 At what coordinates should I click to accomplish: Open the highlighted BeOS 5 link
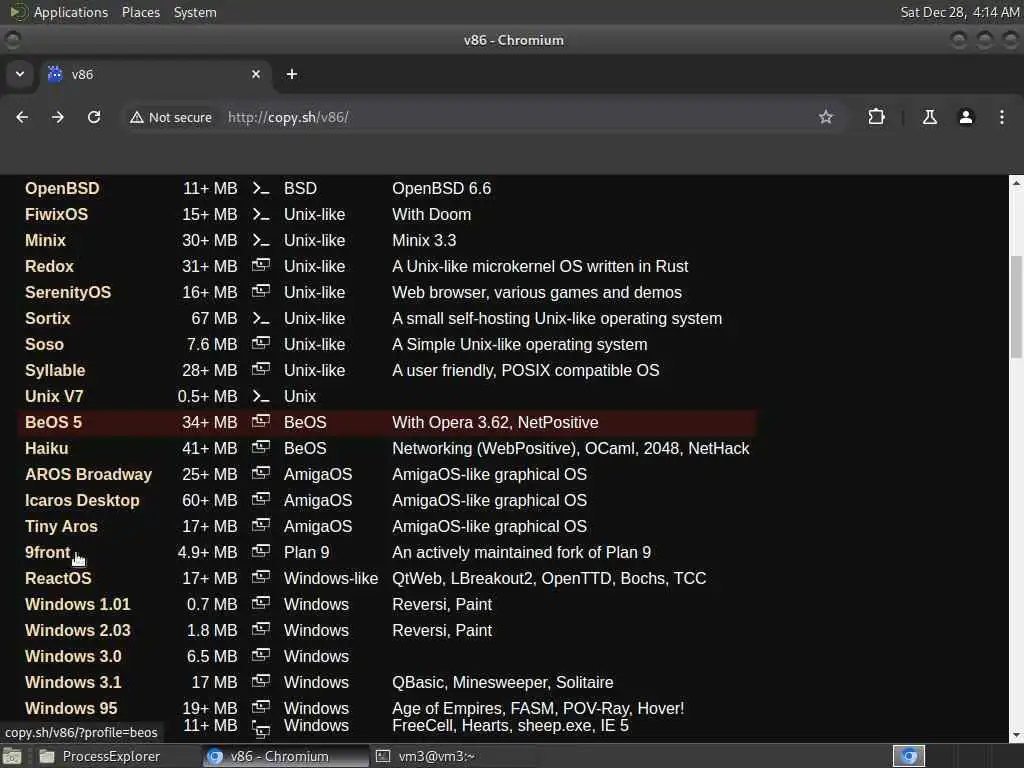click(53, 423)
